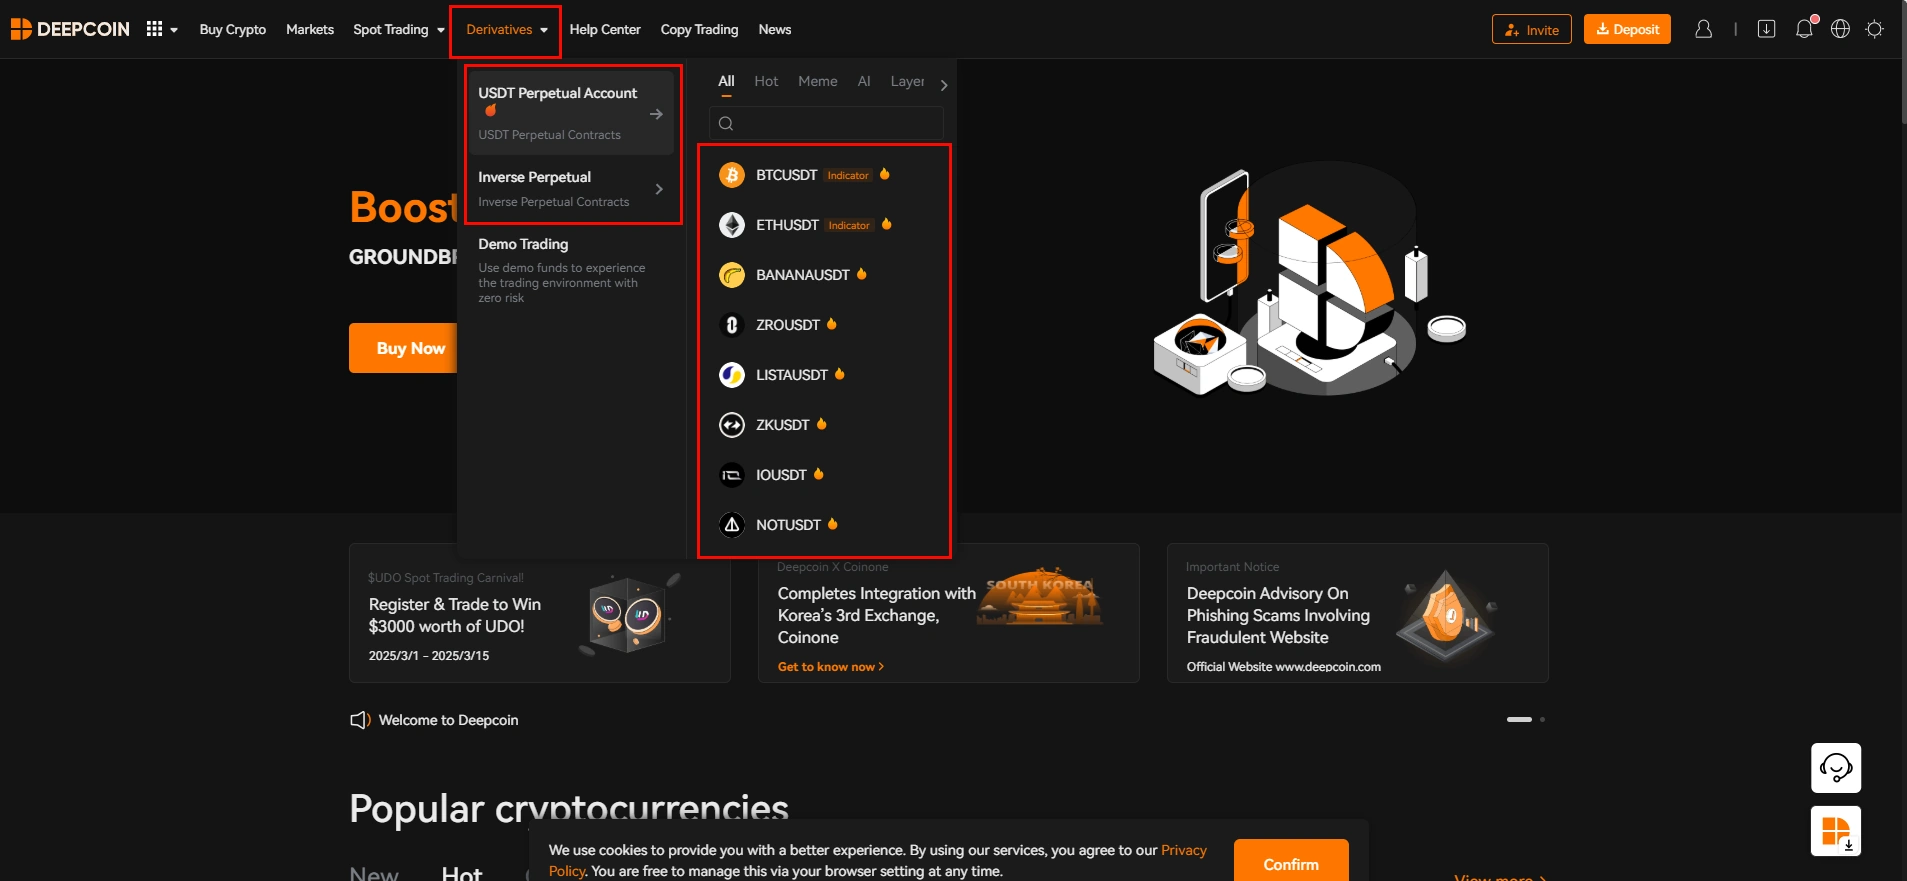The image size is (1907, 881).
Task: Open the UDO Spot Trading Carnival banner
Action: (x=540, y=613)
